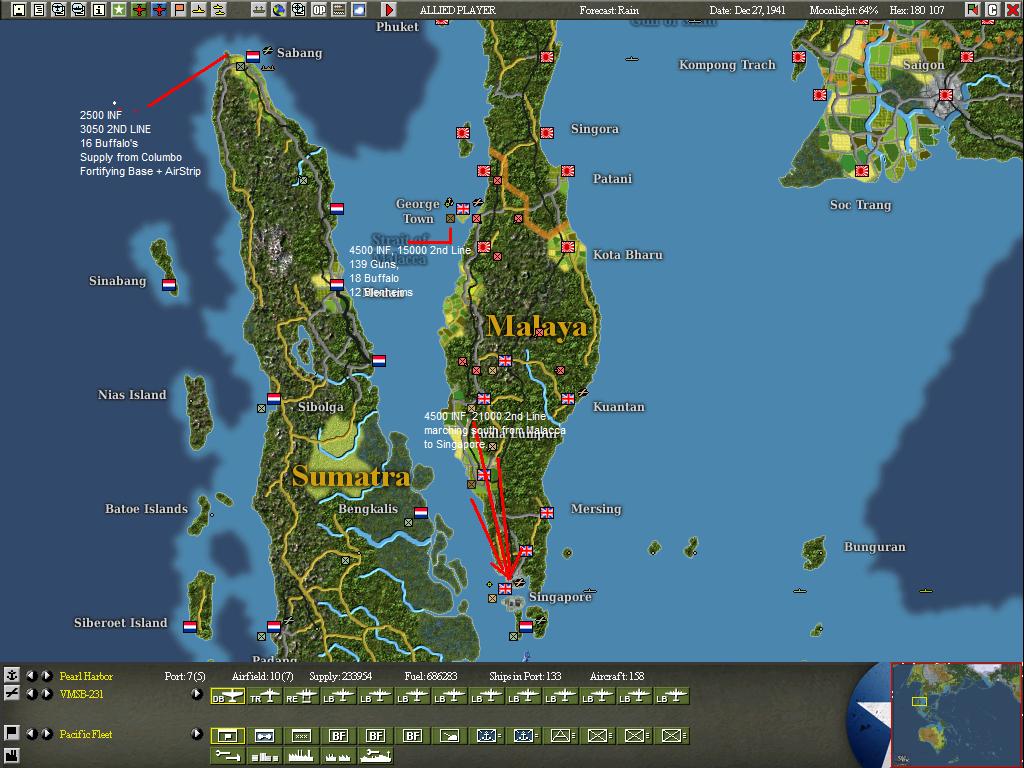
Task: Click the red arrow end turn button
Action: [x=389, y=10]
